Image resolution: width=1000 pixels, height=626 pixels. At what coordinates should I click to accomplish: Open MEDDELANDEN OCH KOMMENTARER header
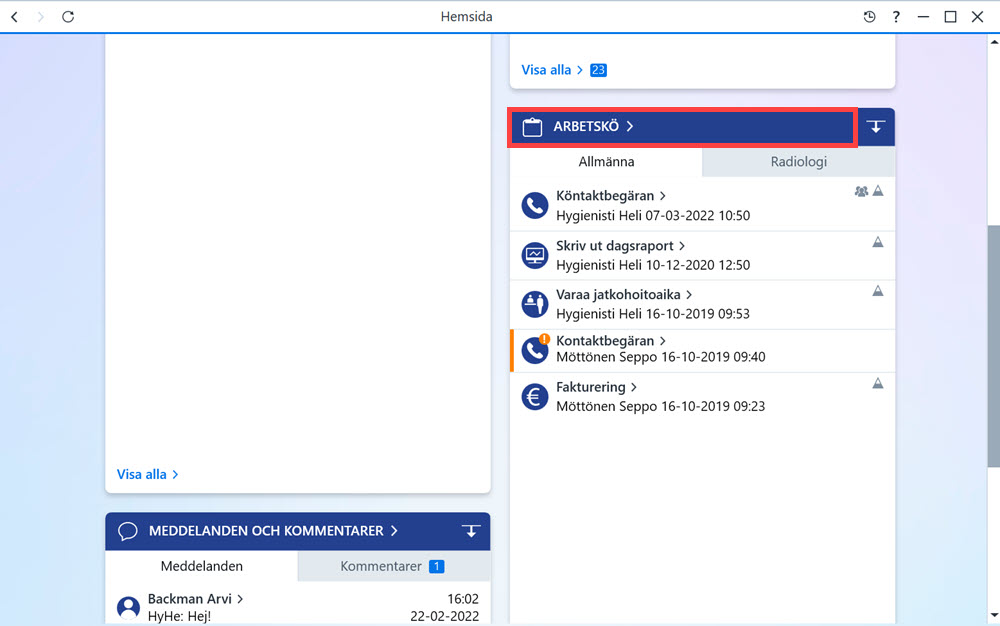(273, 531)
